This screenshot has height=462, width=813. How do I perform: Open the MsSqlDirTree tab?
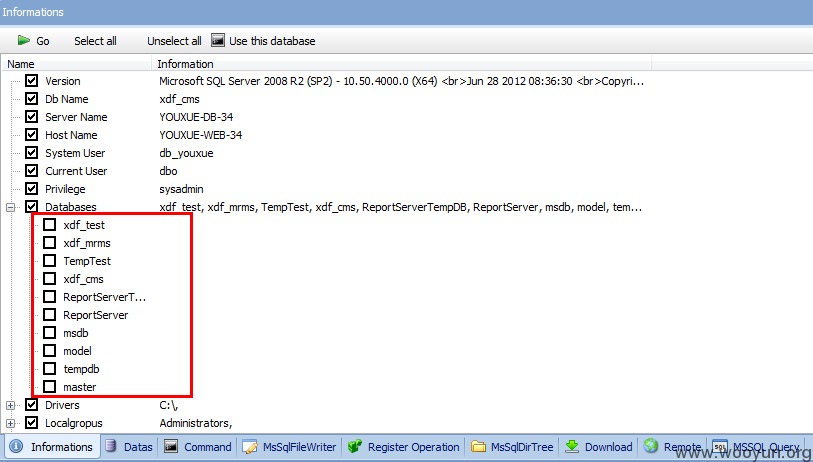point(513,446)
